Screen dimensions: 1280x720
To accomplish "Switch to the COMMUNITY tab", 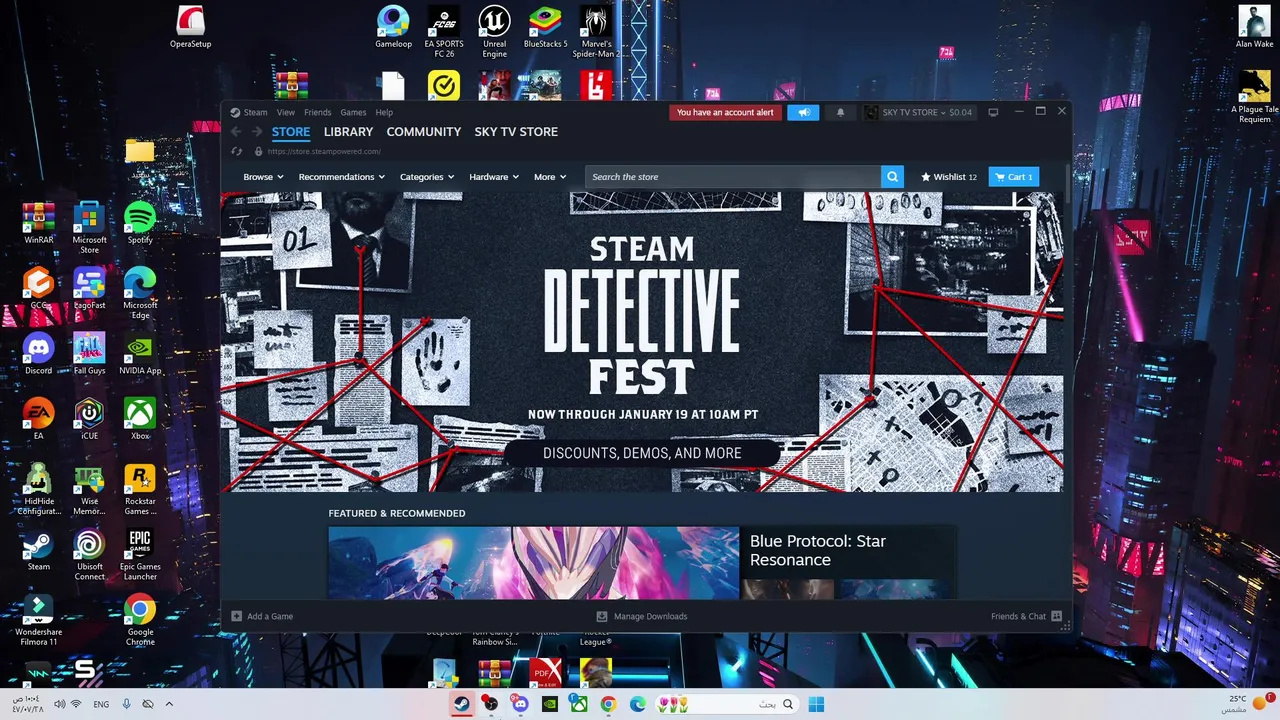I will point(424,132).
